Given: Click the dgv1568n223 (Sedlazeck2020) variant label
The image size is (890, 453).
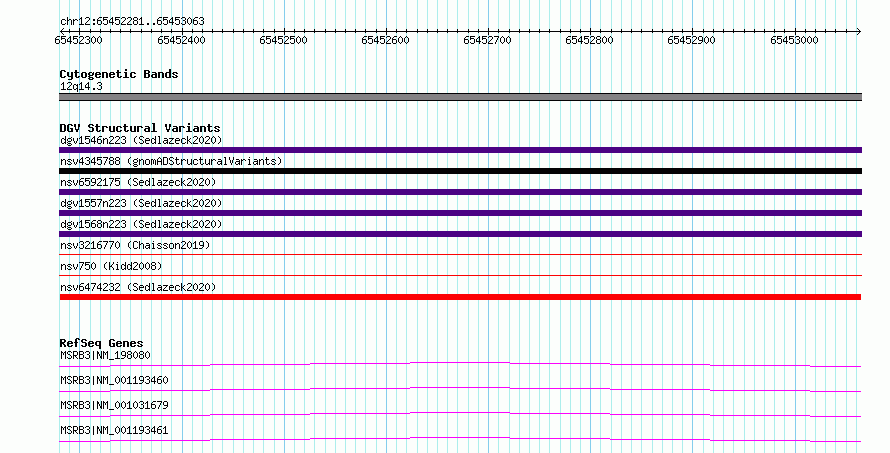Looking at the screenshot, I should click(x=141, y=224).
